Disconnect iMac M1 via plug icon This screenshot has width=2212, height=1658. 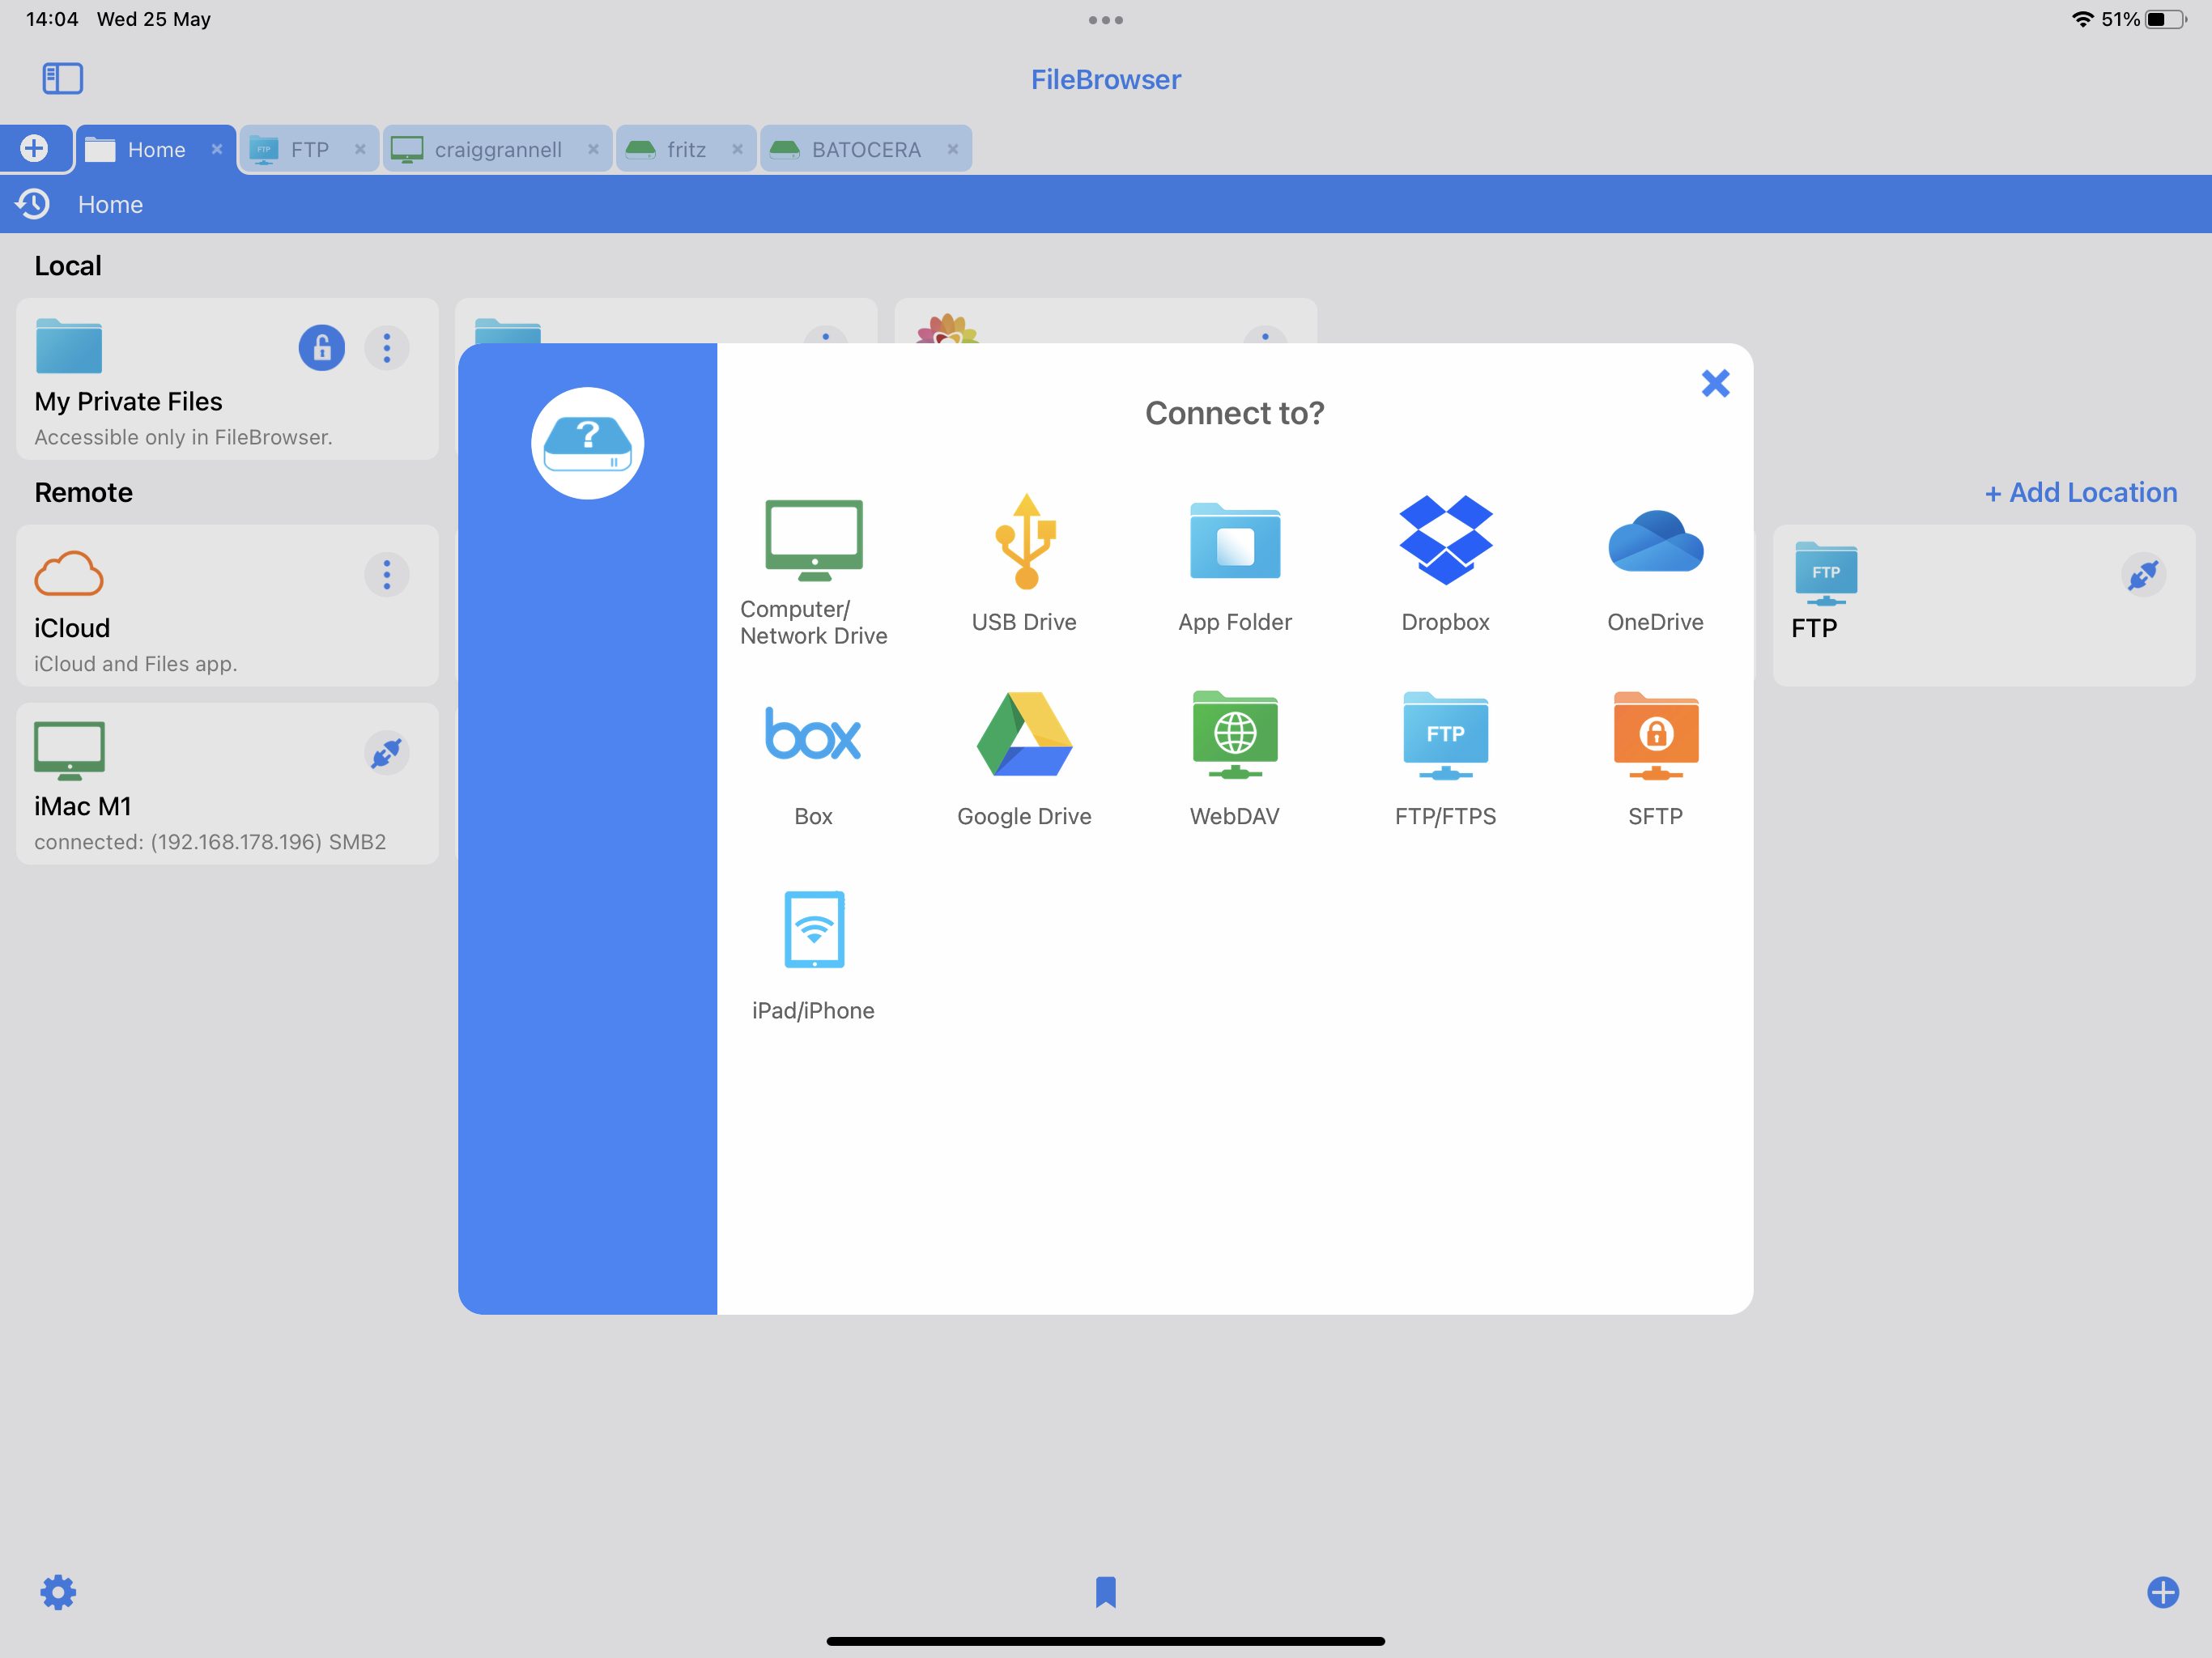[x=387, y=753]
